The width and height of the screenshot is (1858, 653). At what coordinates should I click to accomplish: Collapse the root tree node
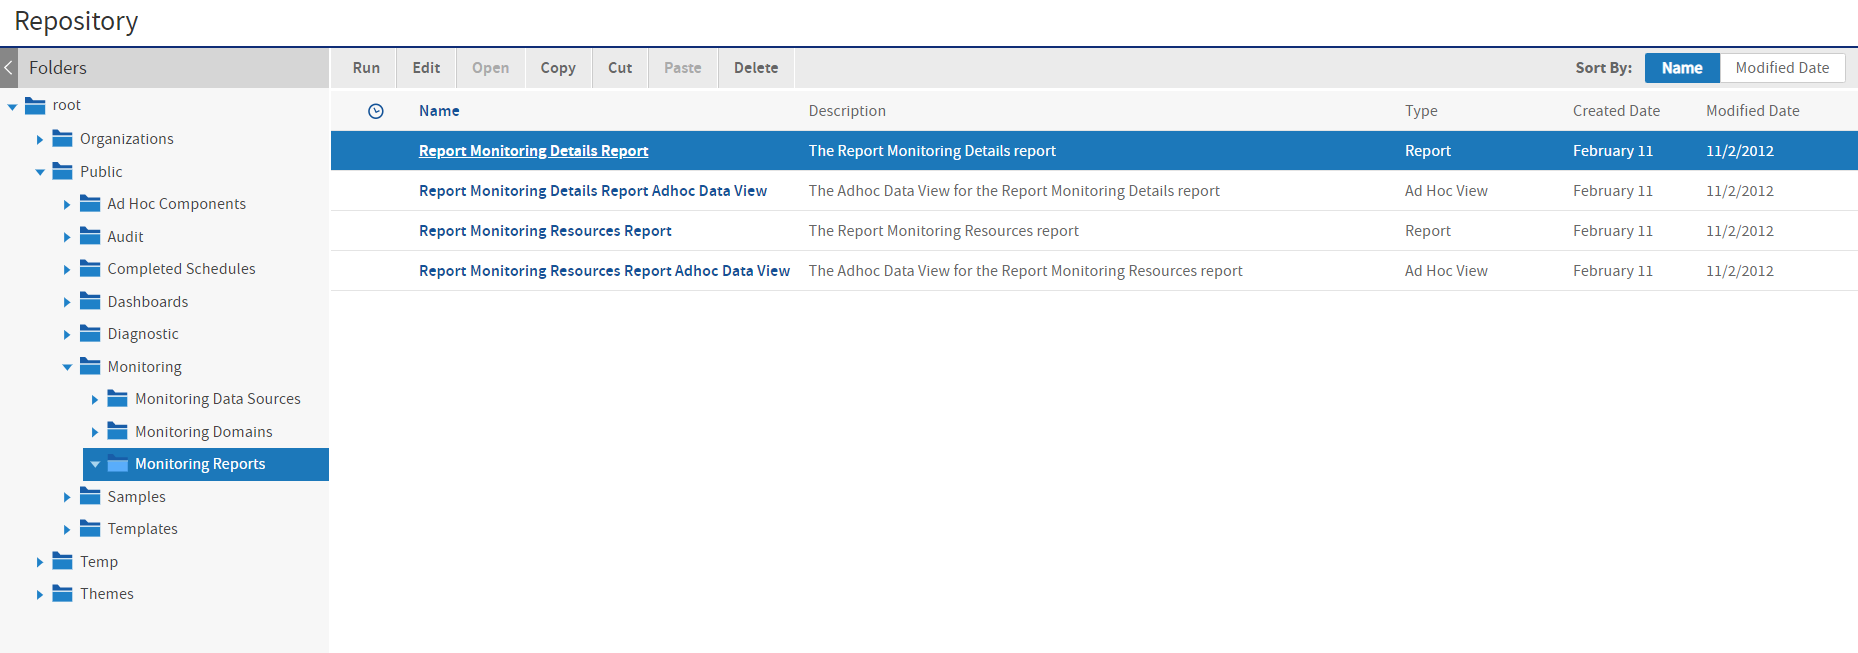click(12, 106)
